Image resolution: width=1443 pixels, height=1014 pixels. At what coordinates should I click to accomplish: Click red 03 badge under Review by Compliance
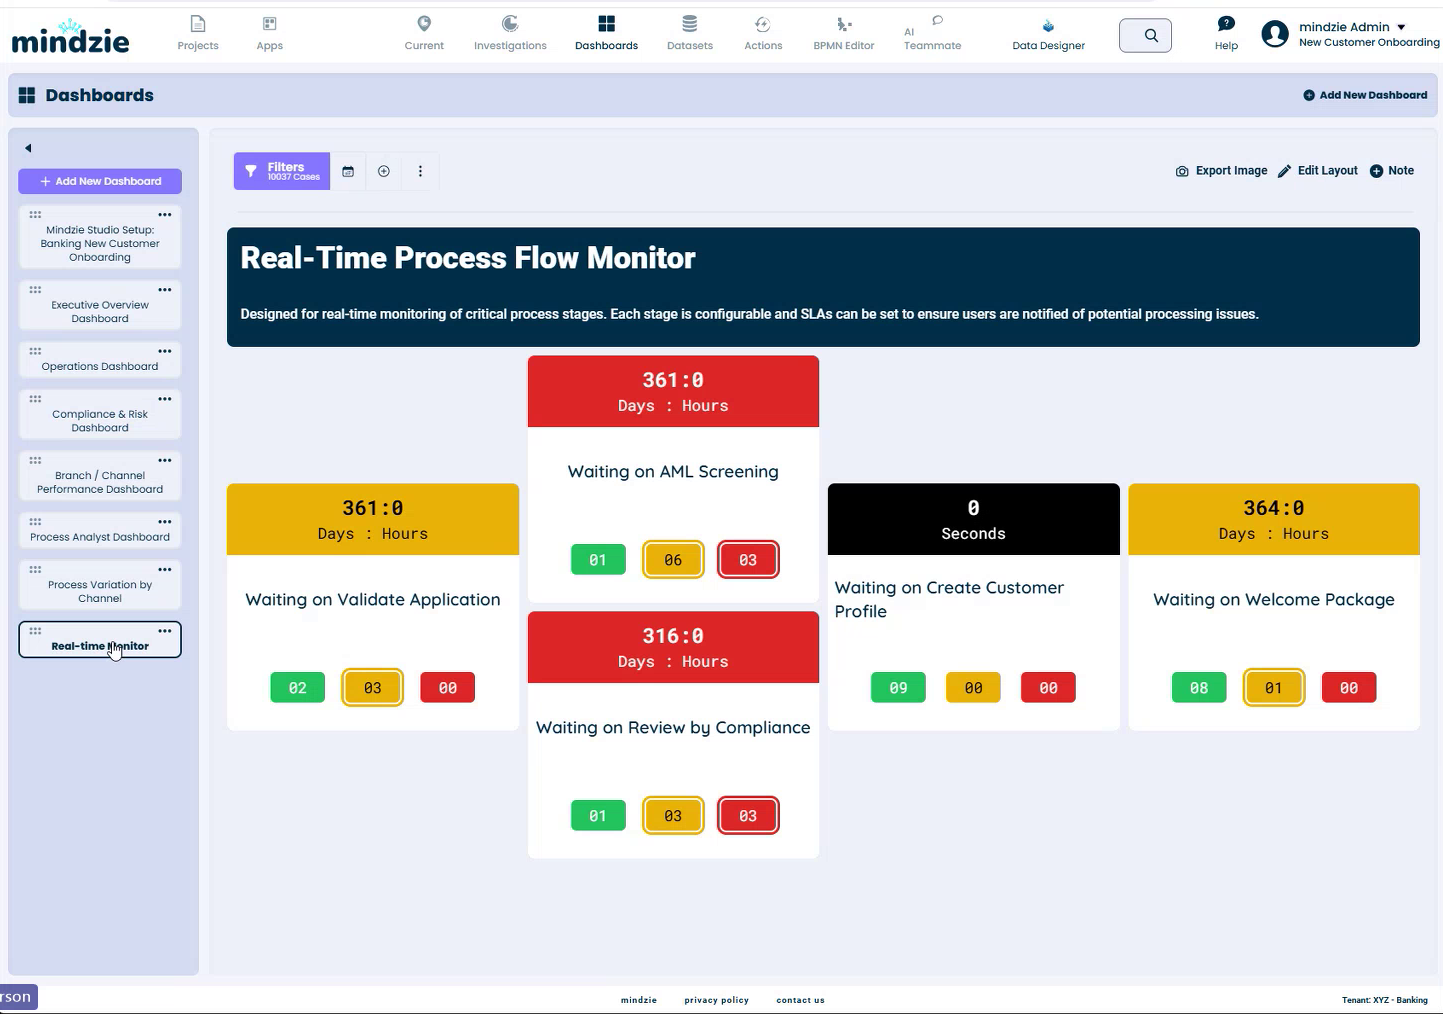pos(748,816)
